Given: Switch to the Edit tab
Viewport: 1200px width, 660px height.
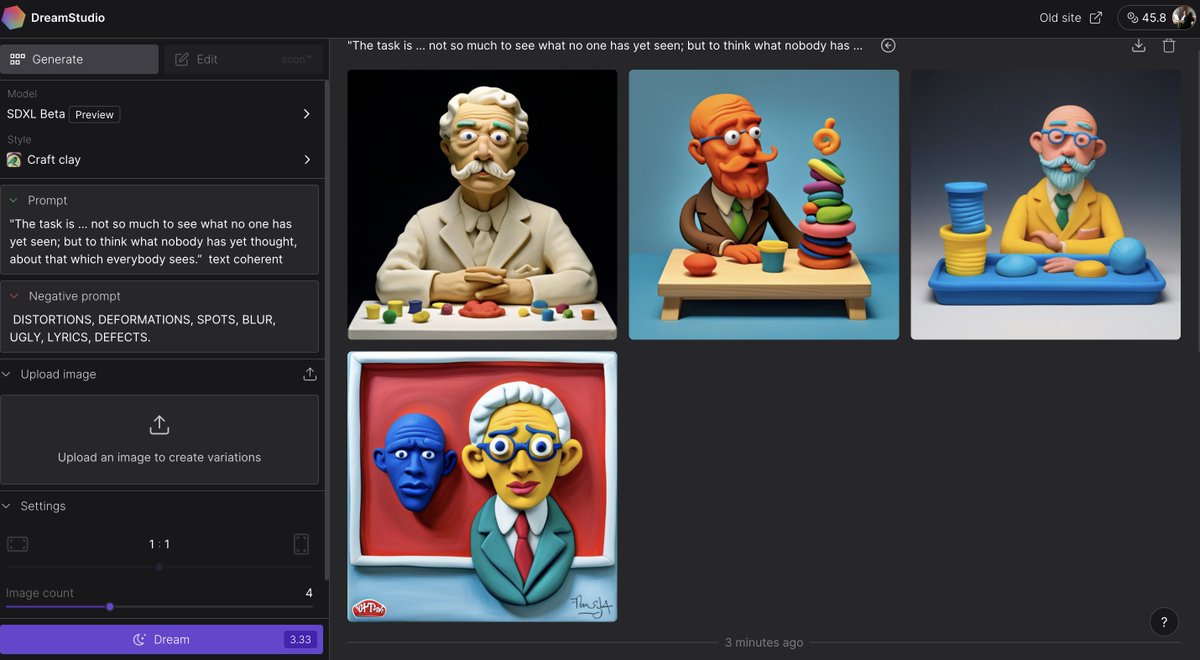Looking at the screenshot, I should (x=243, y=59).
